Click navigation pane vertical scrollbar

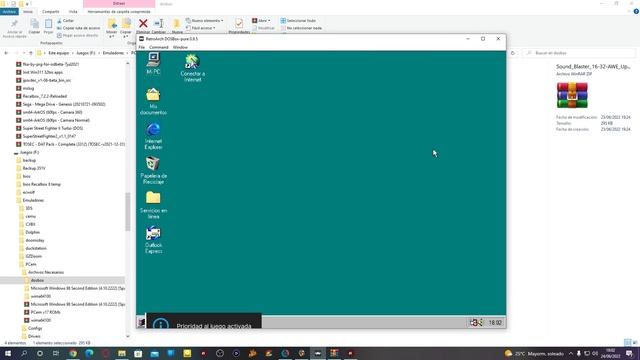pyautogui.click(x=128, y=211)
